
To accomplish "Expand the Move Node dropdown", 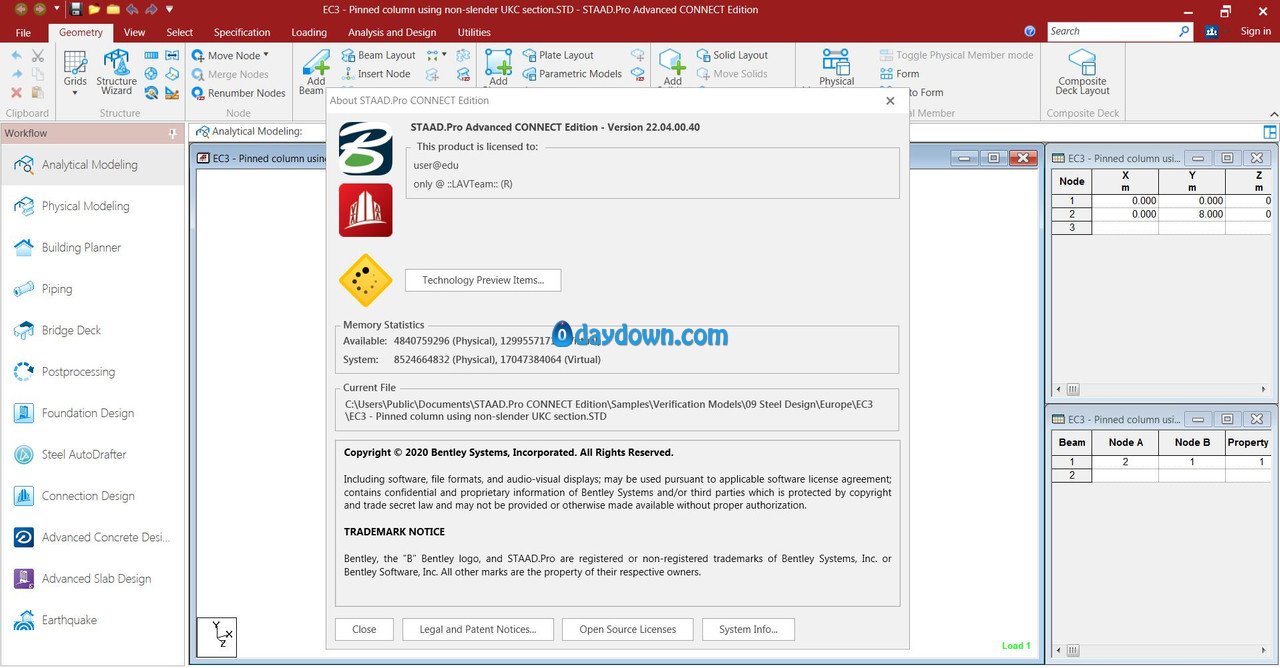I will 266,55.
